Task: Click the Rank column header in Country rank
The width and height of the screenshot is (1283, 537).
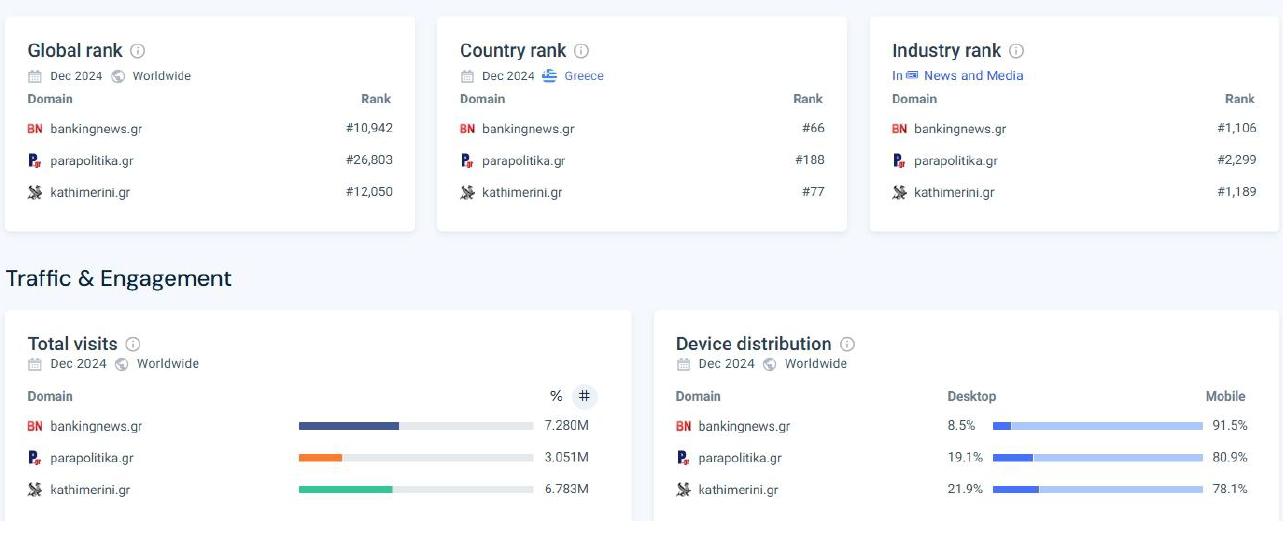Action: tap(808, 99)
